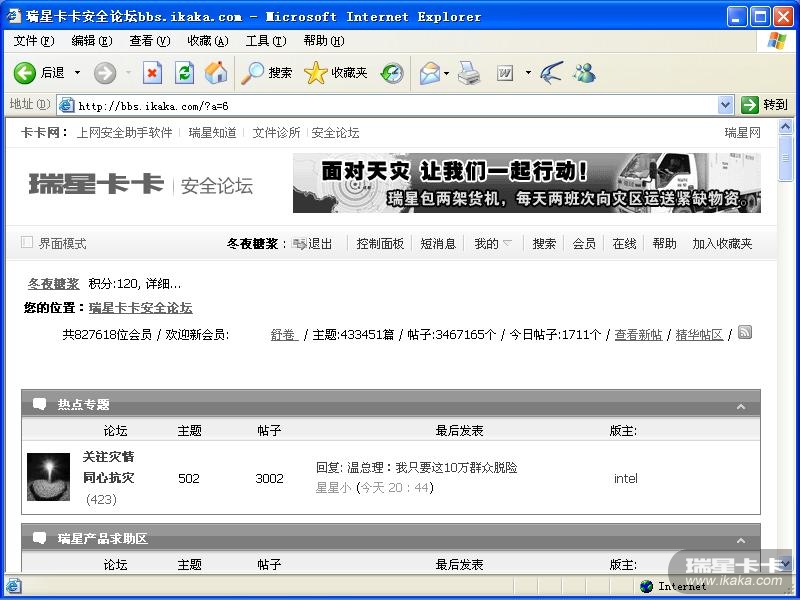The height and width of the screenshot is (600, 800).
Task: Stop loading with the red X icon
Action: pyautogui.click(x=152, y=73)
